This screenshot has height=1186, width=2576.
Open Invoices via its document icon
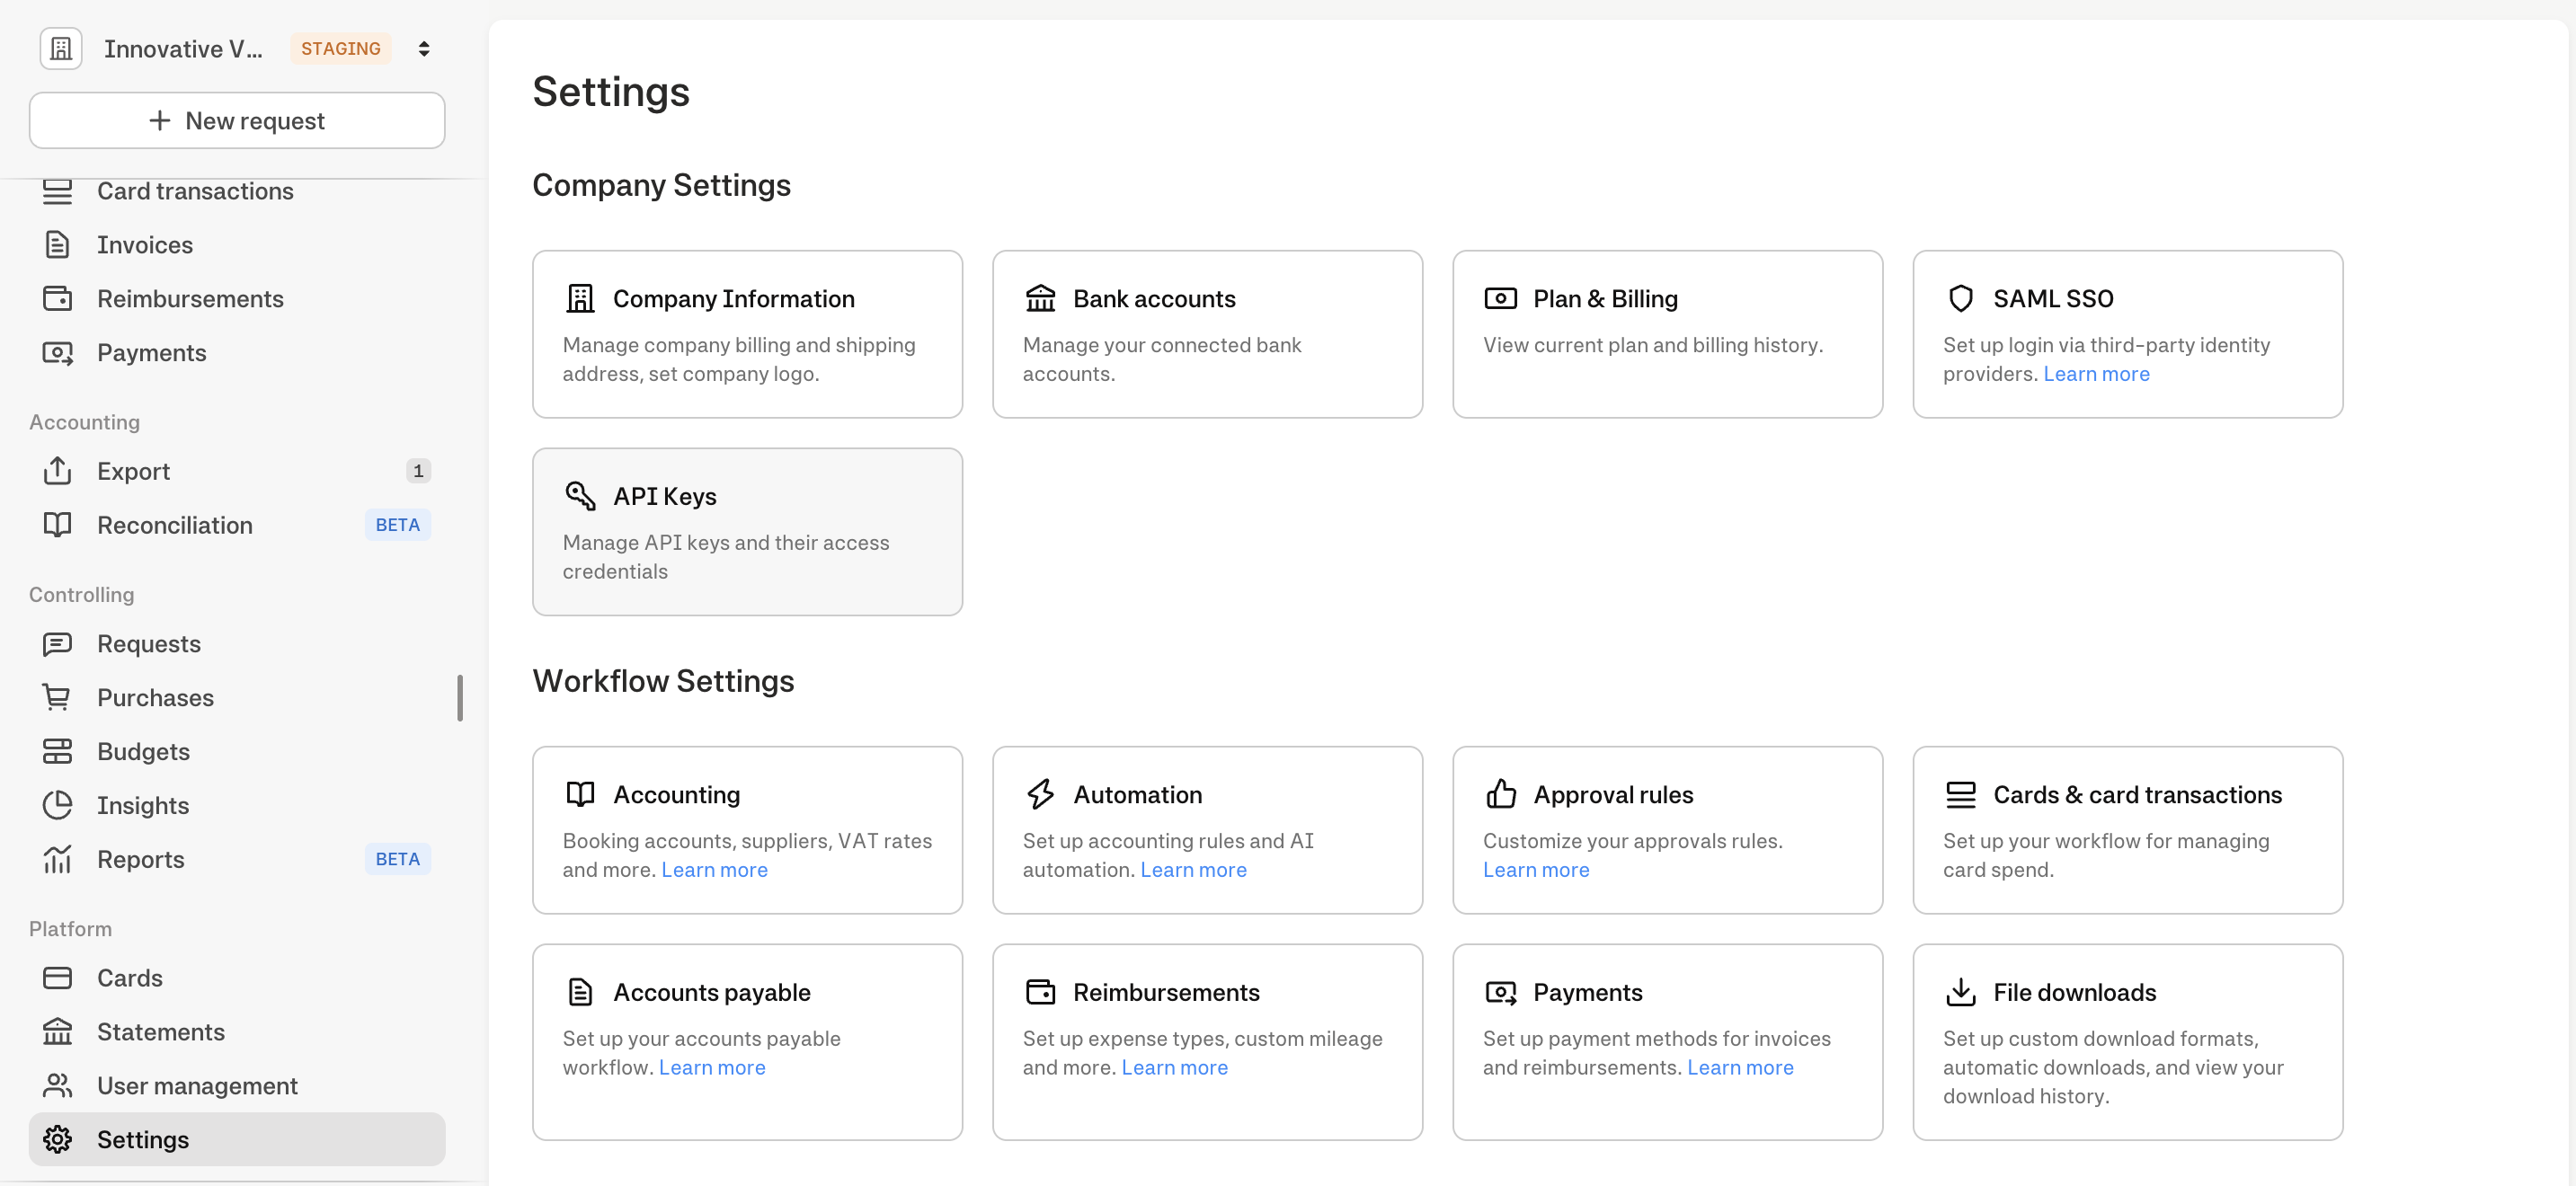pyautogui.click(x=57, y=244)
